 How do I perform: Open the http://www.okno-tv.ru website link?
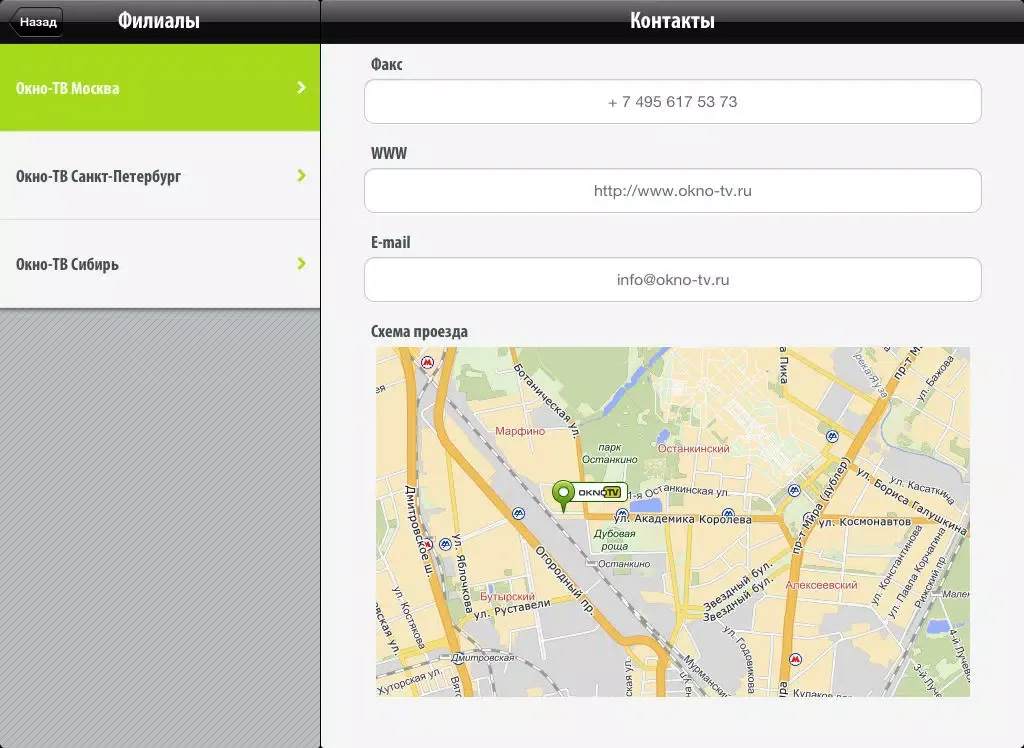pyautogui.click(x=673, y=191)
